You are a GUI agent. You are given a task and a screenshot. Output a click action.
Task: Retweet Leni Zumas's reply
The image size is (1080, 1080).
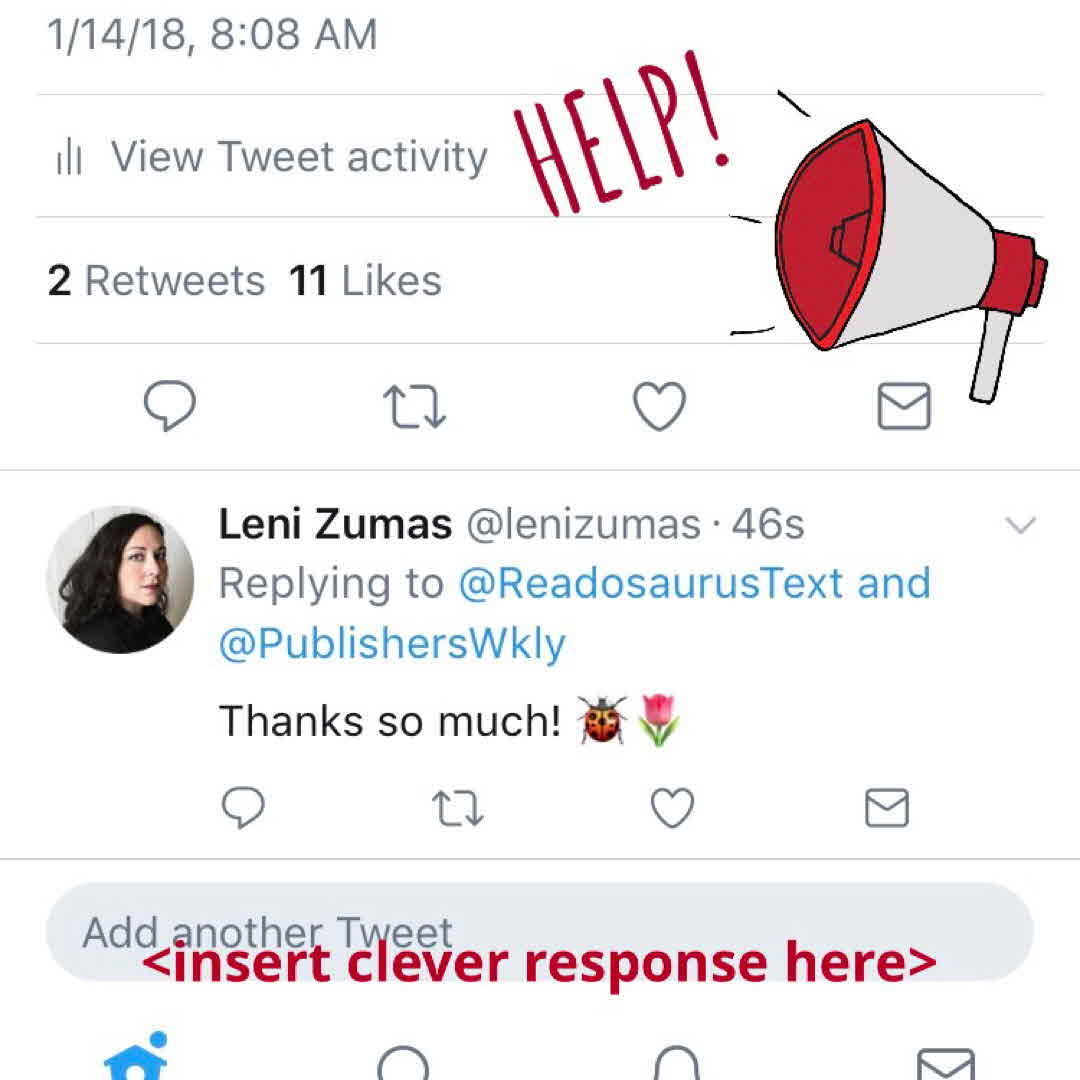(x=458, y=808)
